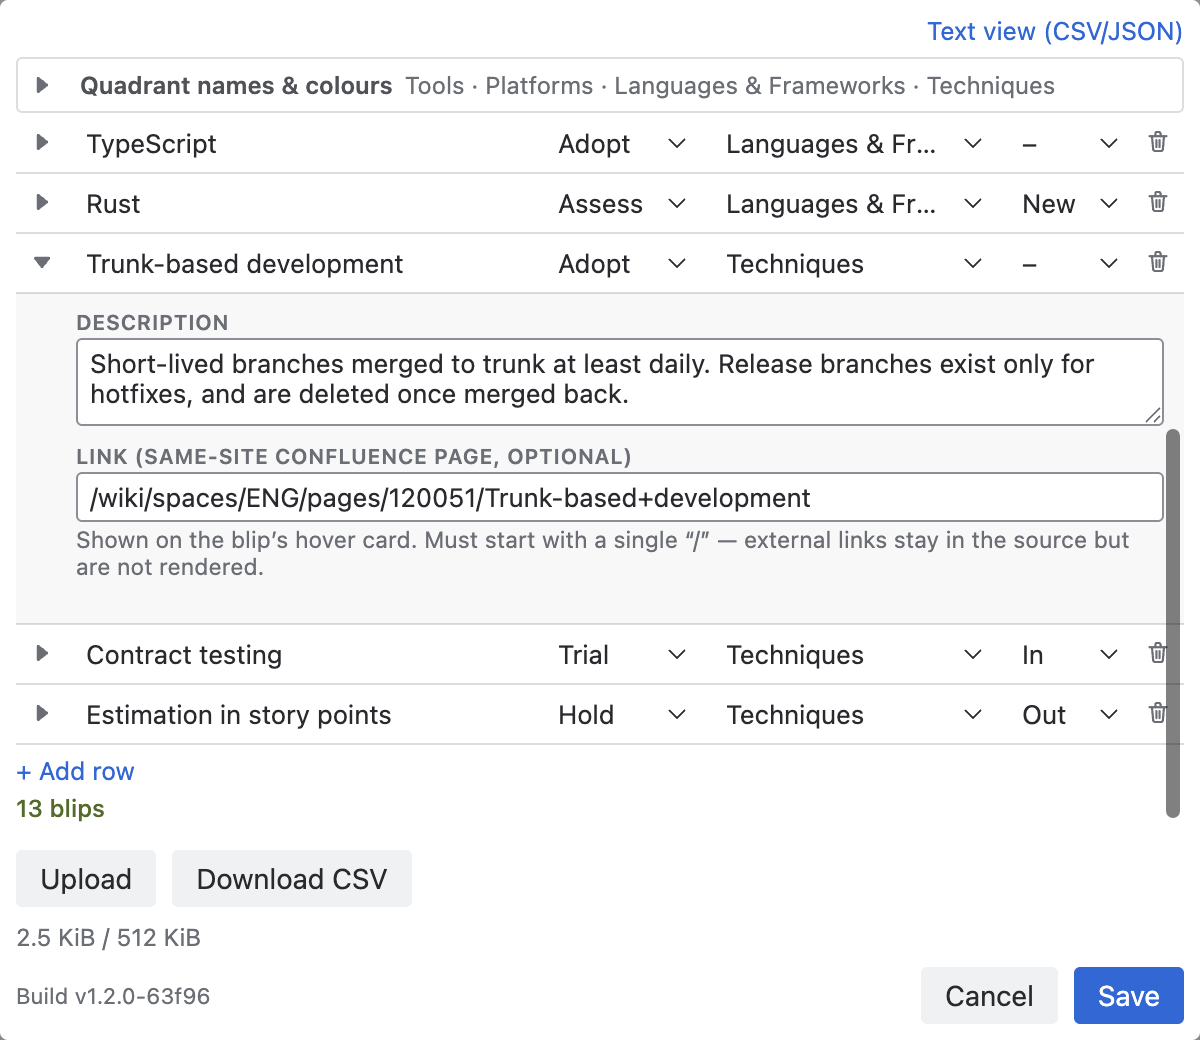
Task: Click the link hint text about hover card
Action: click(x=603, y=554)
